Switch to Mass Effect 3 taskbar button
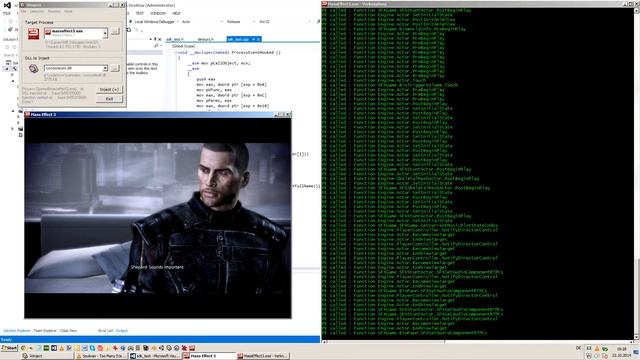The image size is (640, 360). click(209, 356)
